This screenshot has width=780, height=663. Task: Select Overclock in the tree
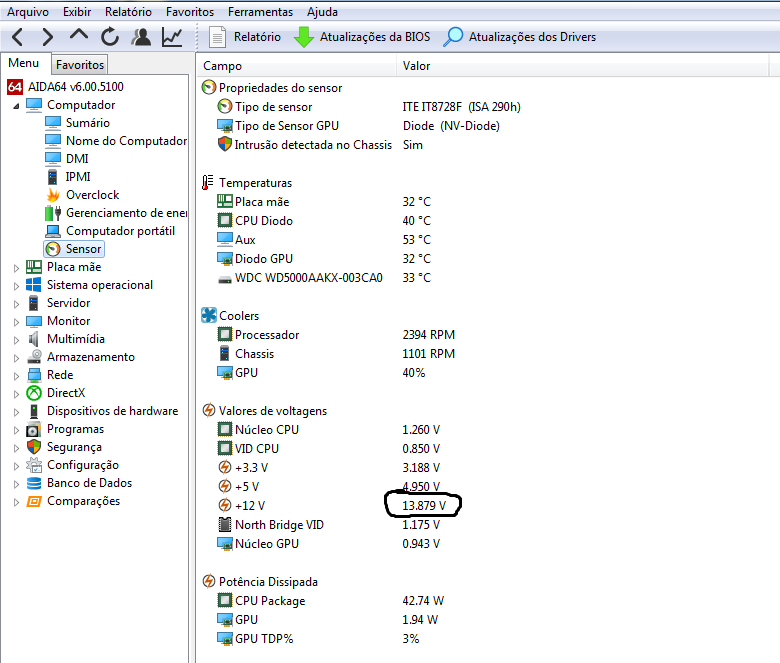pos(92,195)
